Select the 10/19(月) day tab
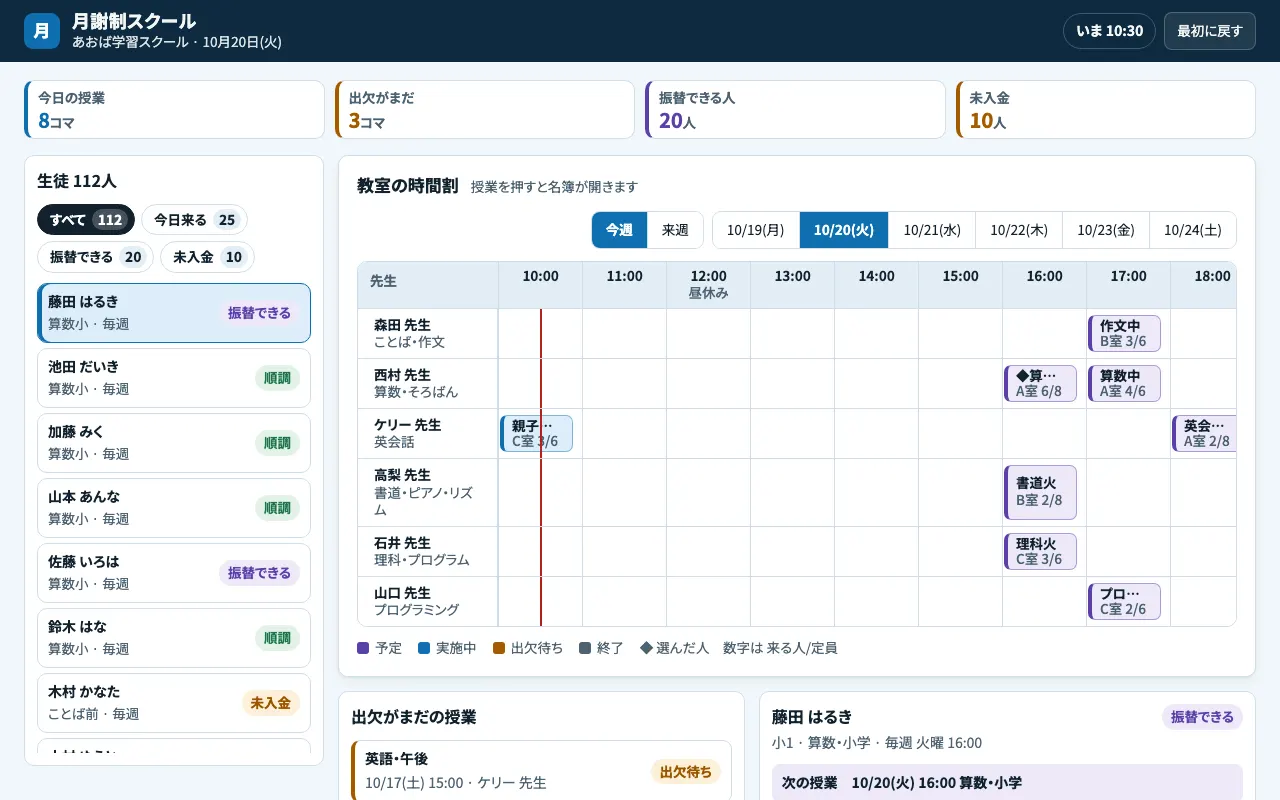 (x=756, y=230)
